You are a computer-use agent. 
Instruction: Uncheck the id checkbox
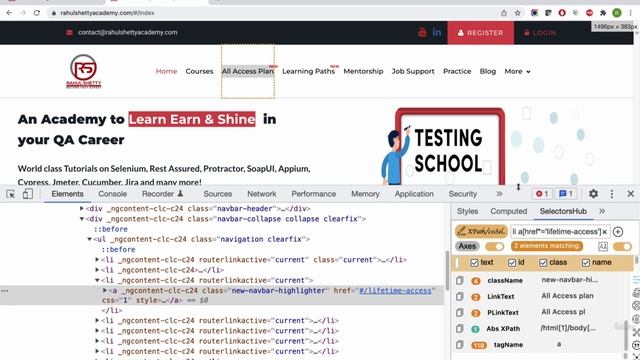click(x=512, y=262)
